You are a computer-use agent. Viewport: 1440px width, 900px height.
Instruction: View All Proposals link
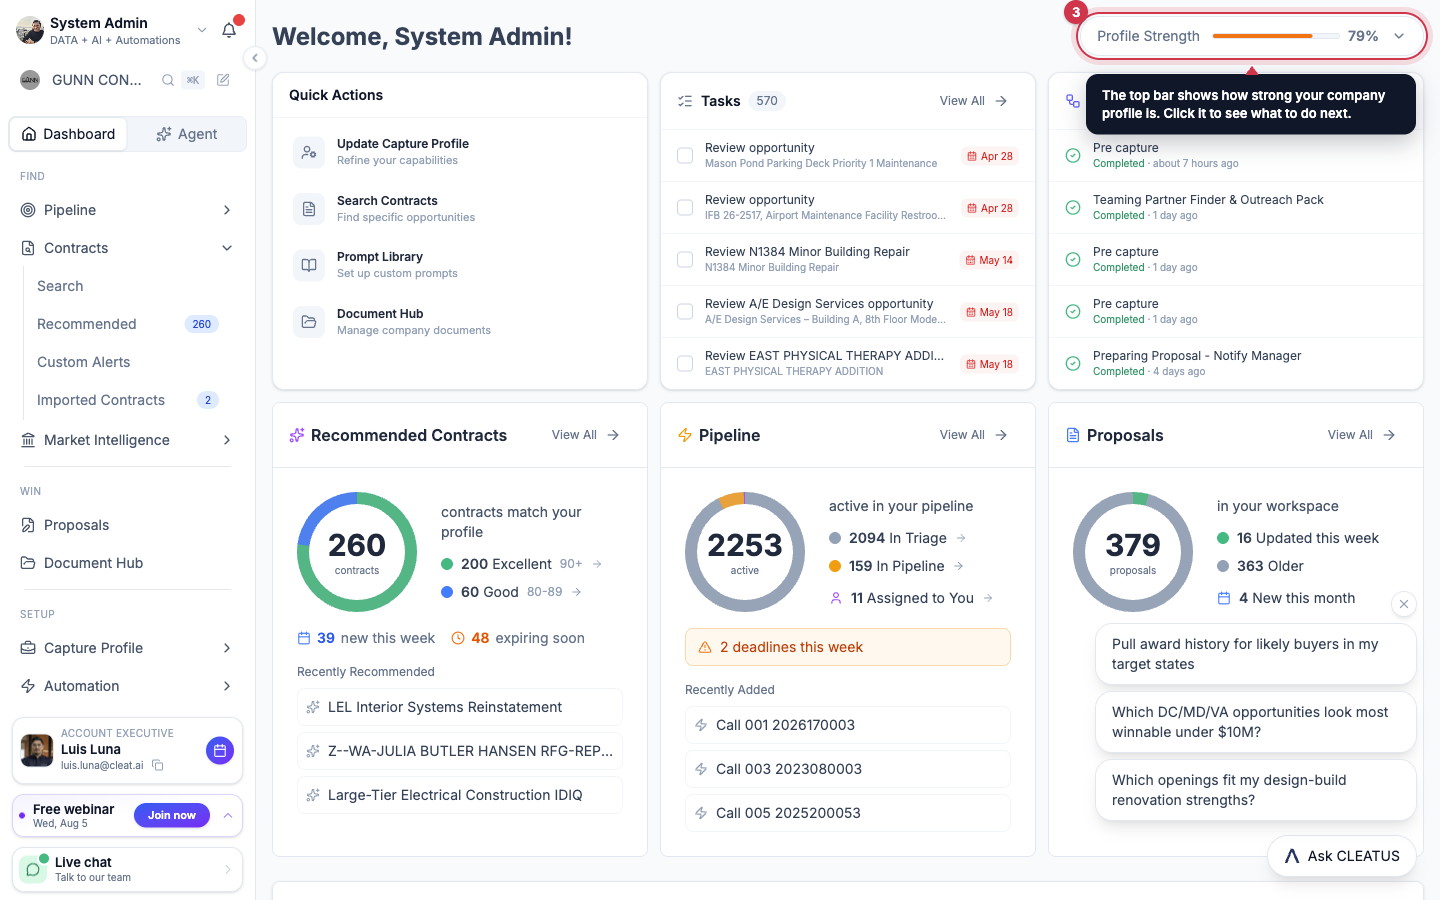1361,435
